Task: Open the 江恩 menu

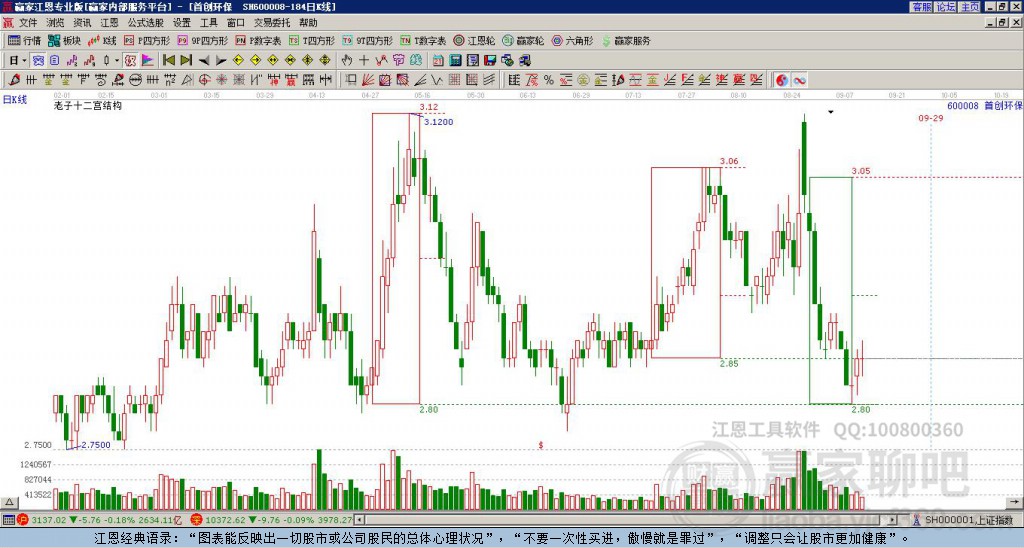Action: [109, 23]
